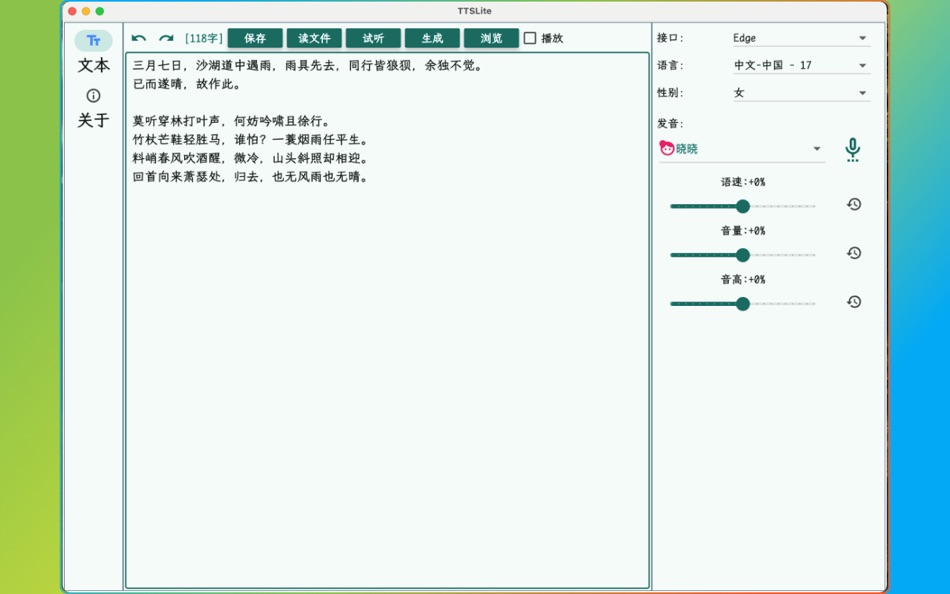Click the undo arrow icon
The width and height of the screenshot is (950, 594).
click(139, 37)
